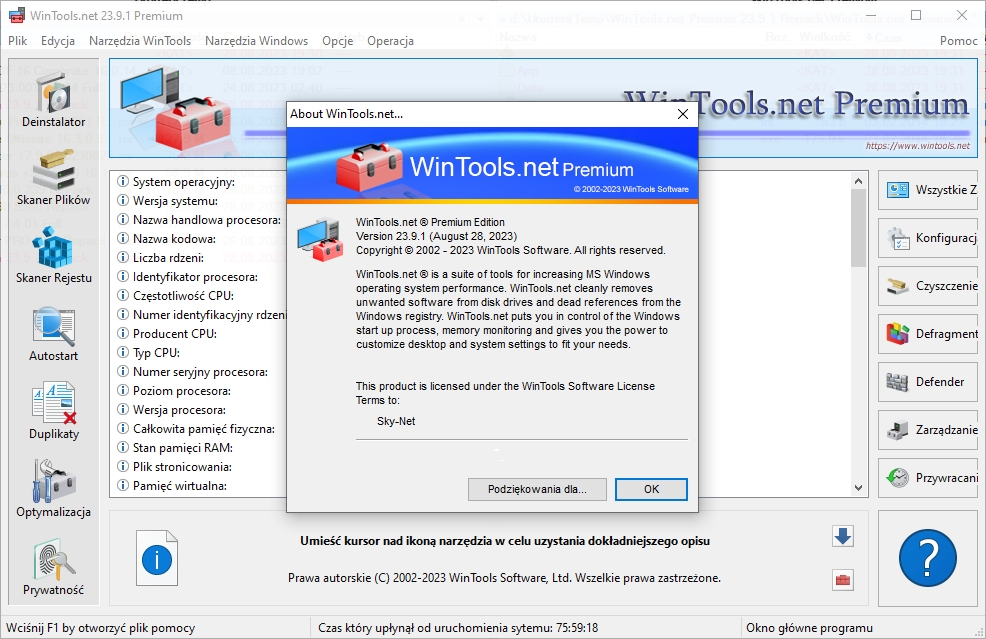Open the Optymalizacja tool
This screenshot has height=639, width=986.
click(53, 491)
